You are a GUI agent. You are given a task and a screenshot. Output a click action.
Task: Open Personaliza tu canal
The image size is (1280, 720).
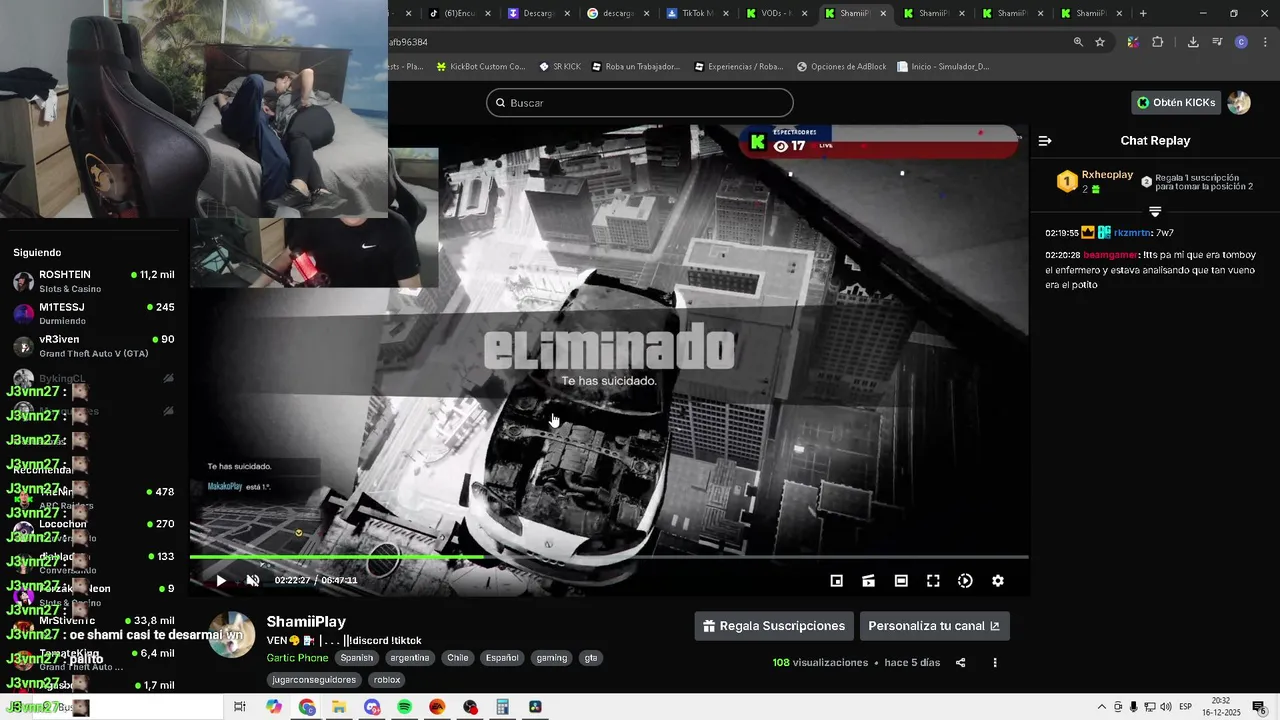934,626
